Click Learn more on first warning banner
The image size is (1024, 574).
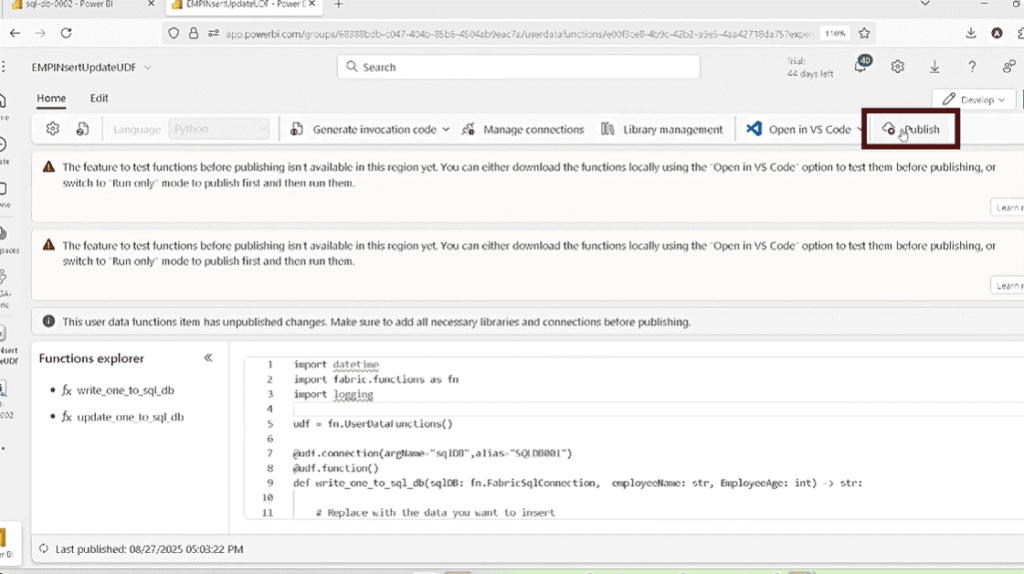(1008, 208)
